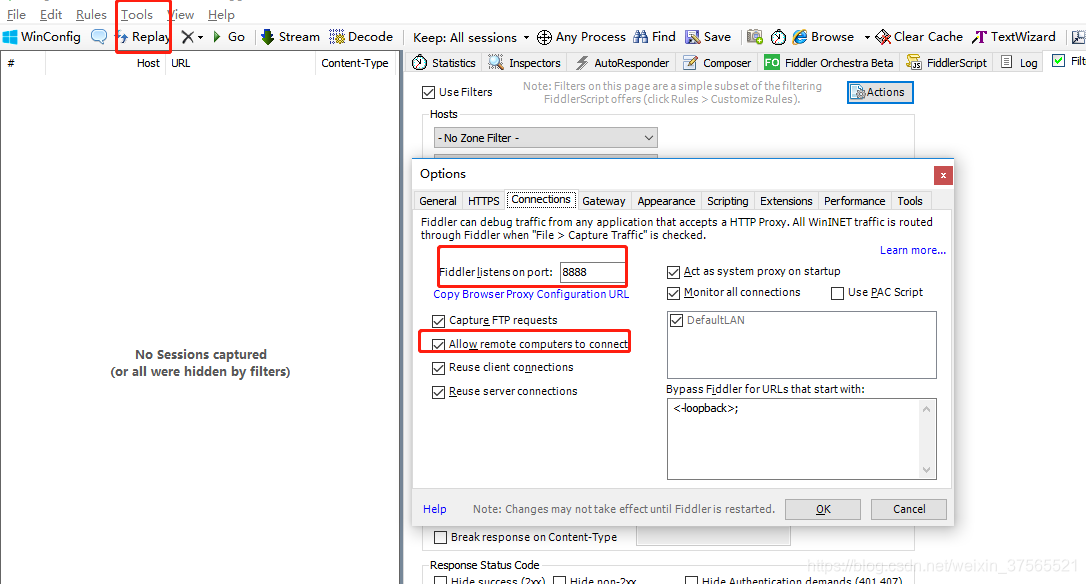This screenshot has height=584, width=1086.
Task: Toggle Break response on Content-Type
Action: (x=440, y=538)
